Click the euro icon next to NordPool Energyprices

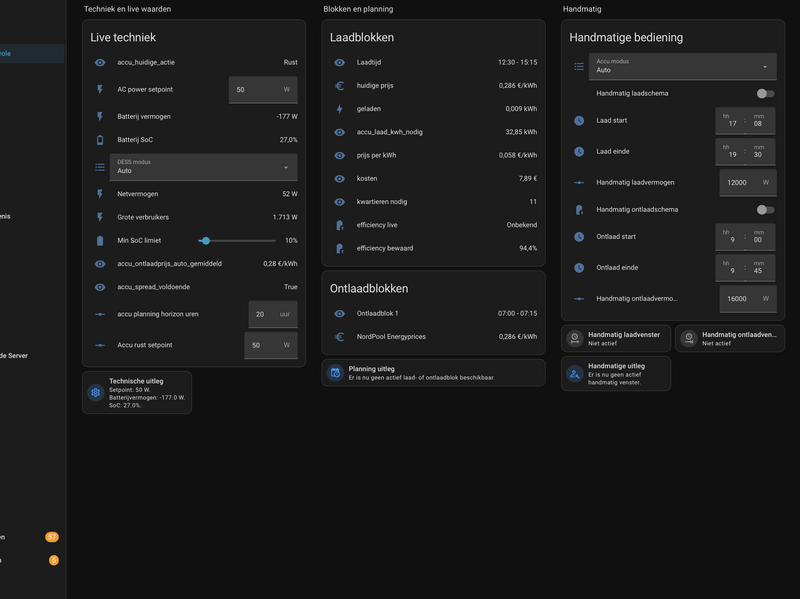(339, 337)
